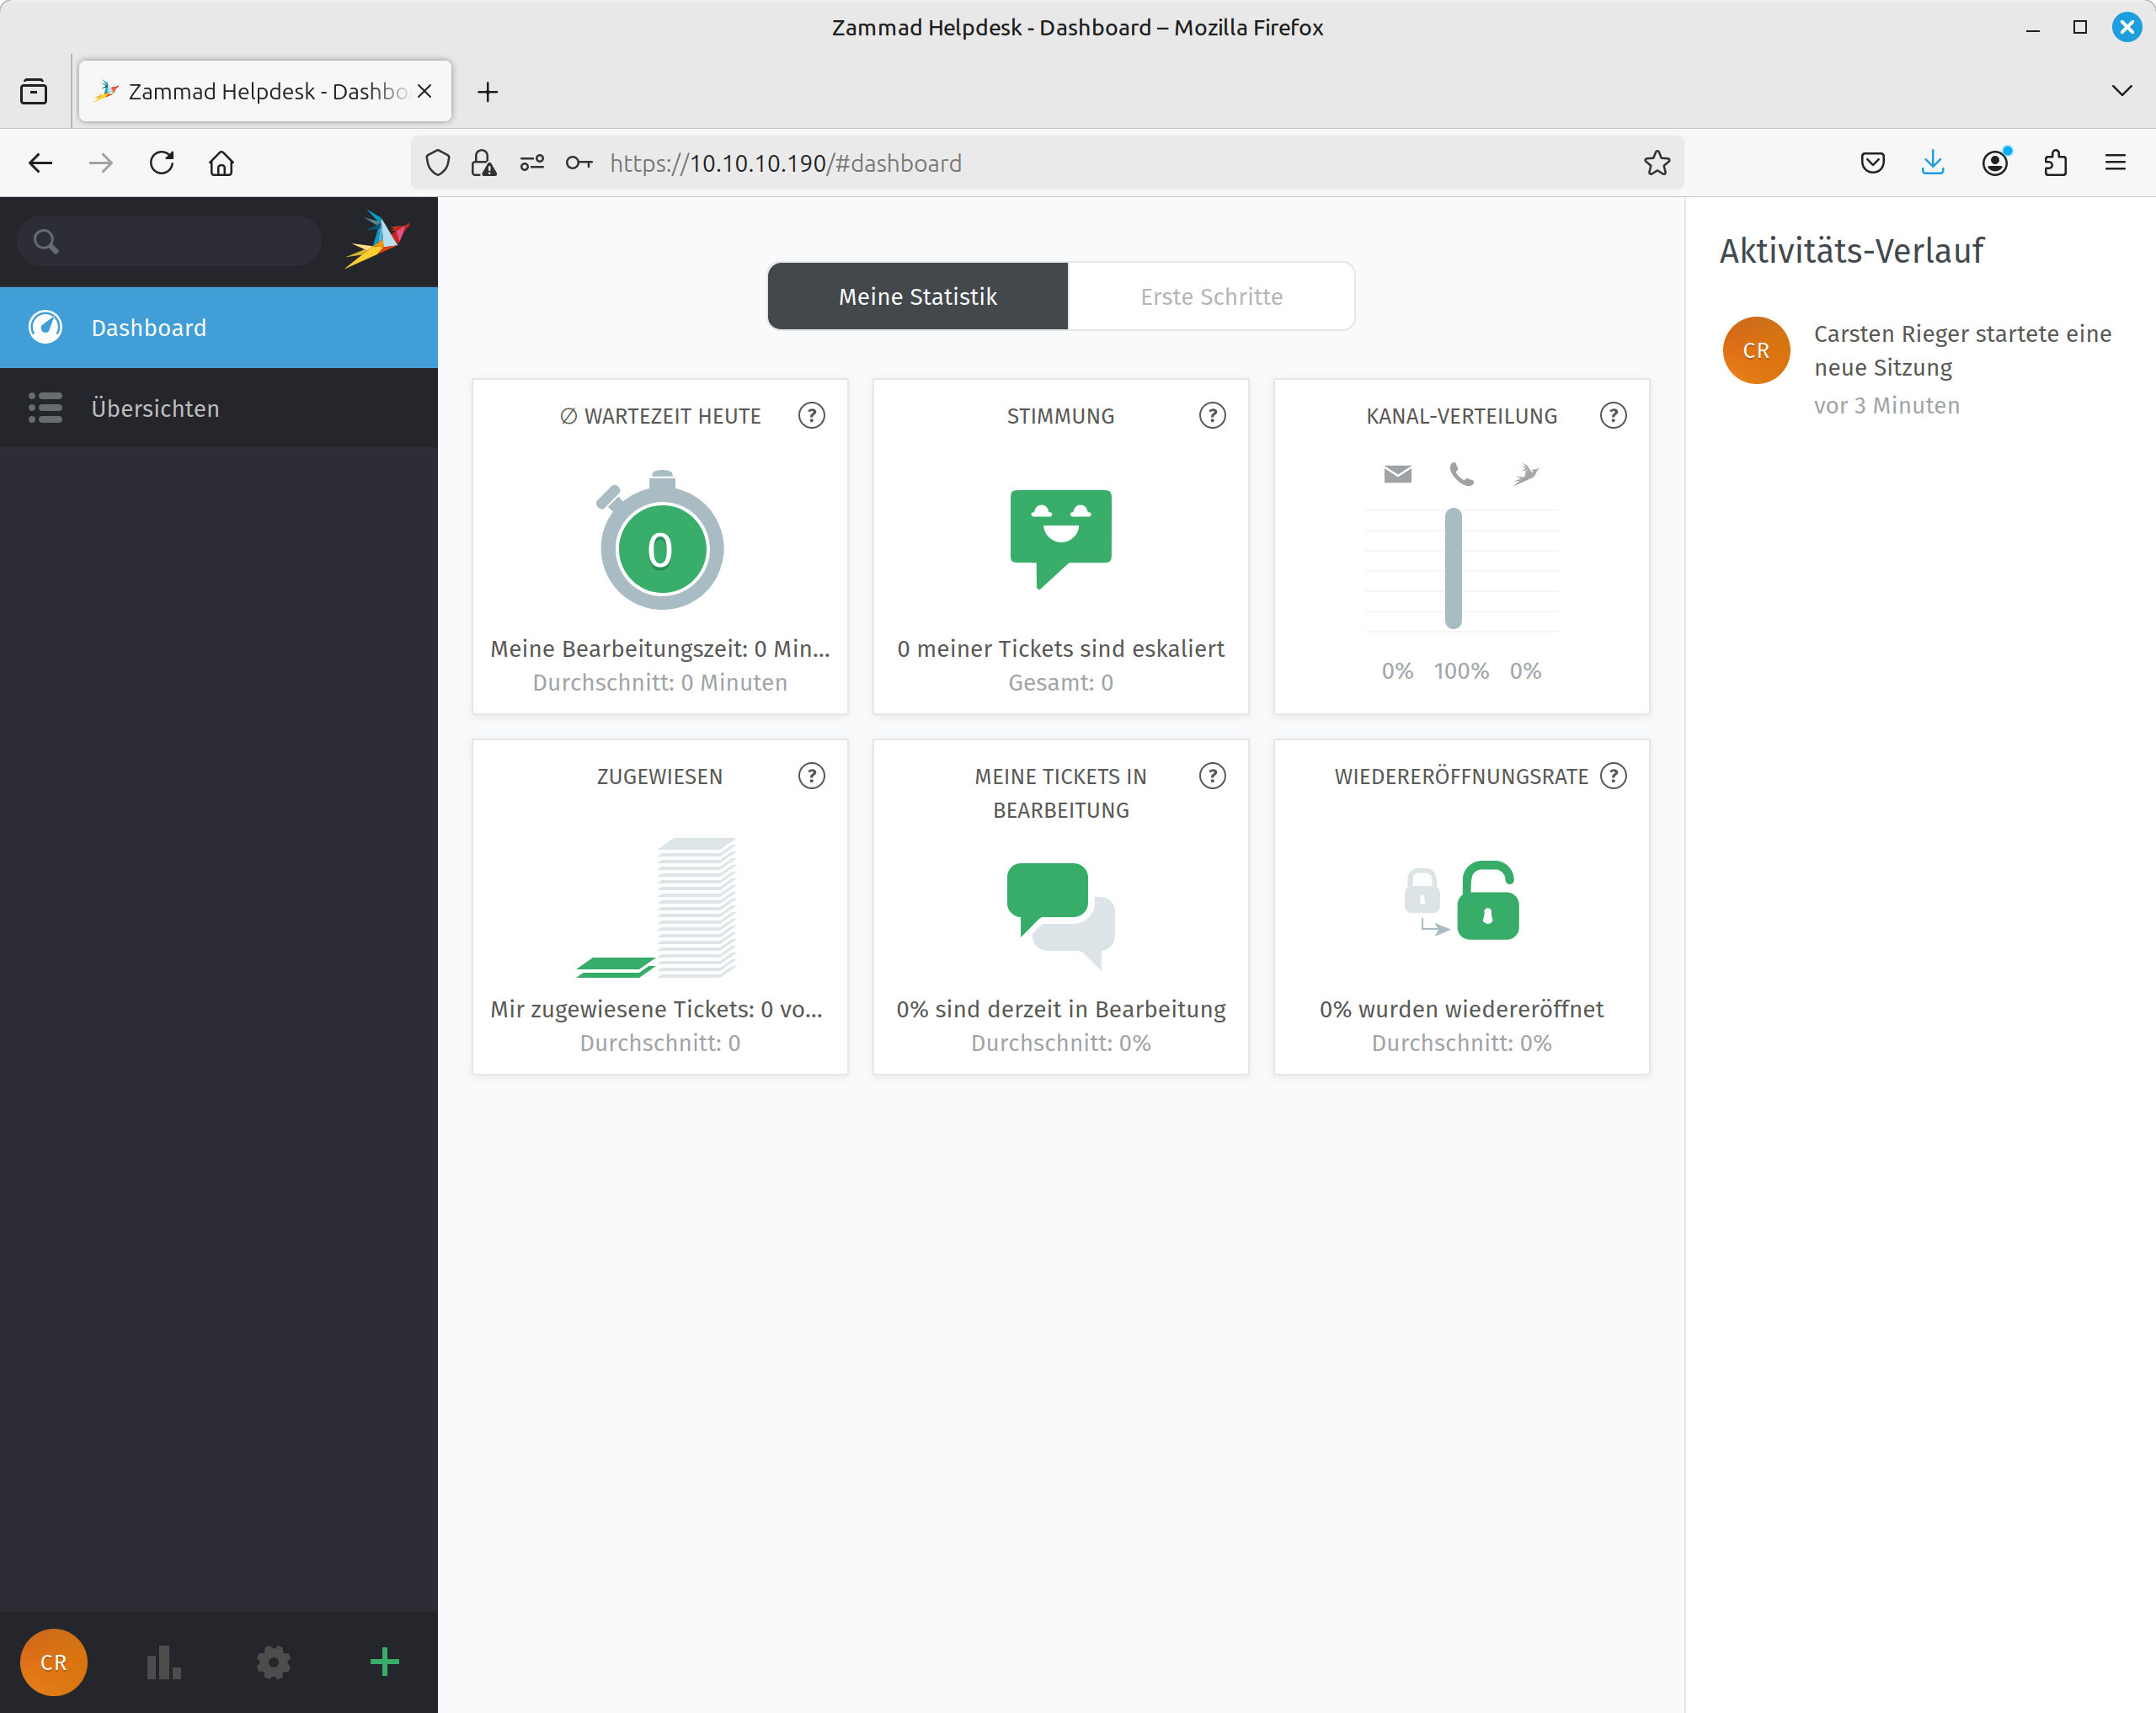Show help for Wartezeit Heute card
The height and width of the screenshot is (1713, 2156).
[x=811, y=415]
